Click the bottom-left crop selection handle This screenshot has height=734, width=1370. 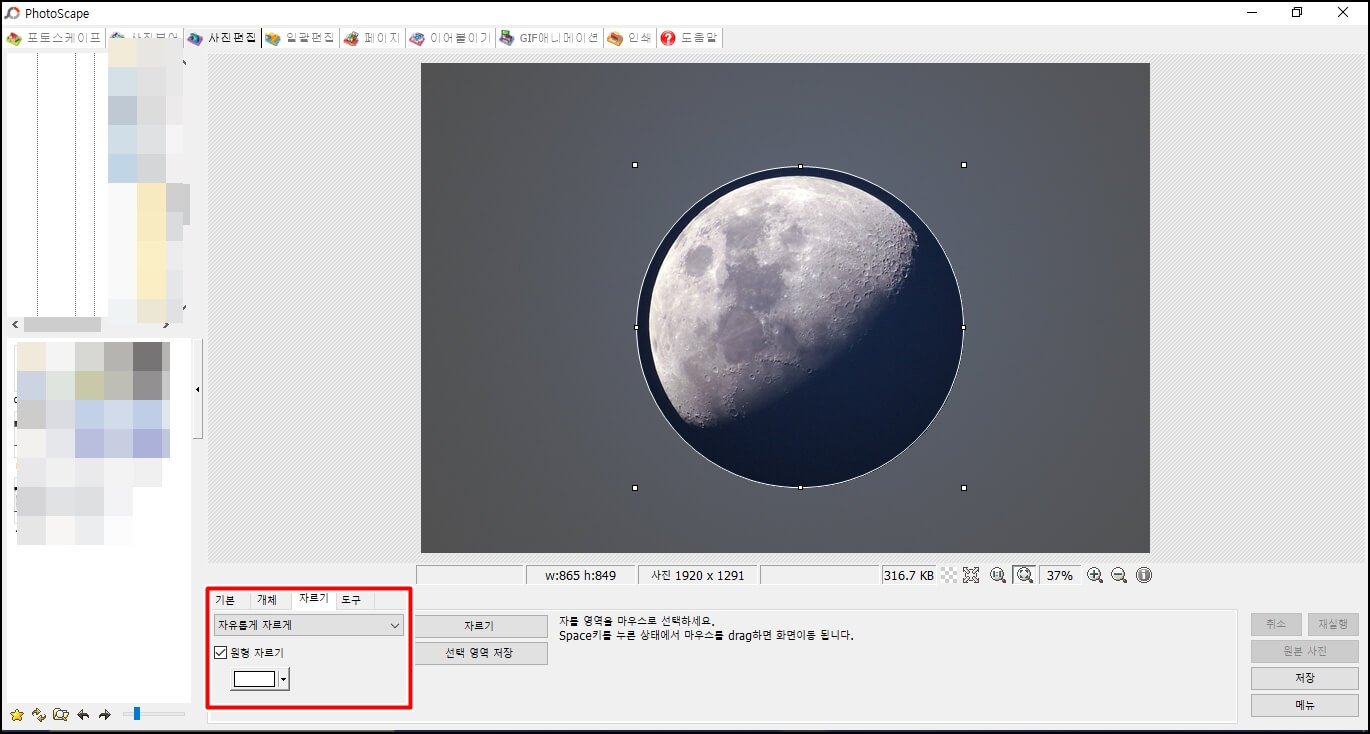tap(635, 488)
